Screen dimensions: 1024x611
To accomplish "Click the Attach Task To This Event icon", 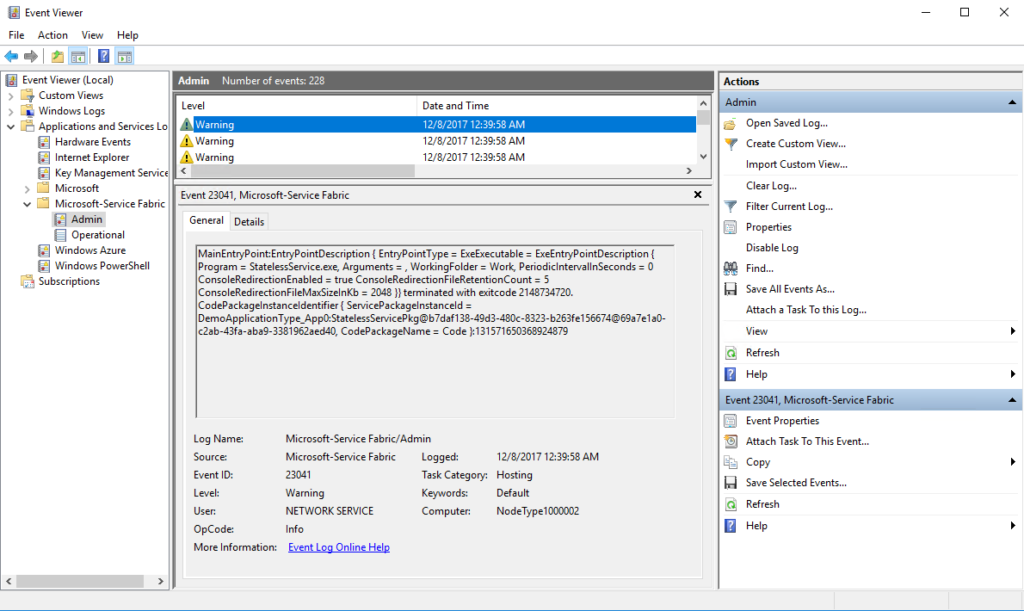I will 730,441.
